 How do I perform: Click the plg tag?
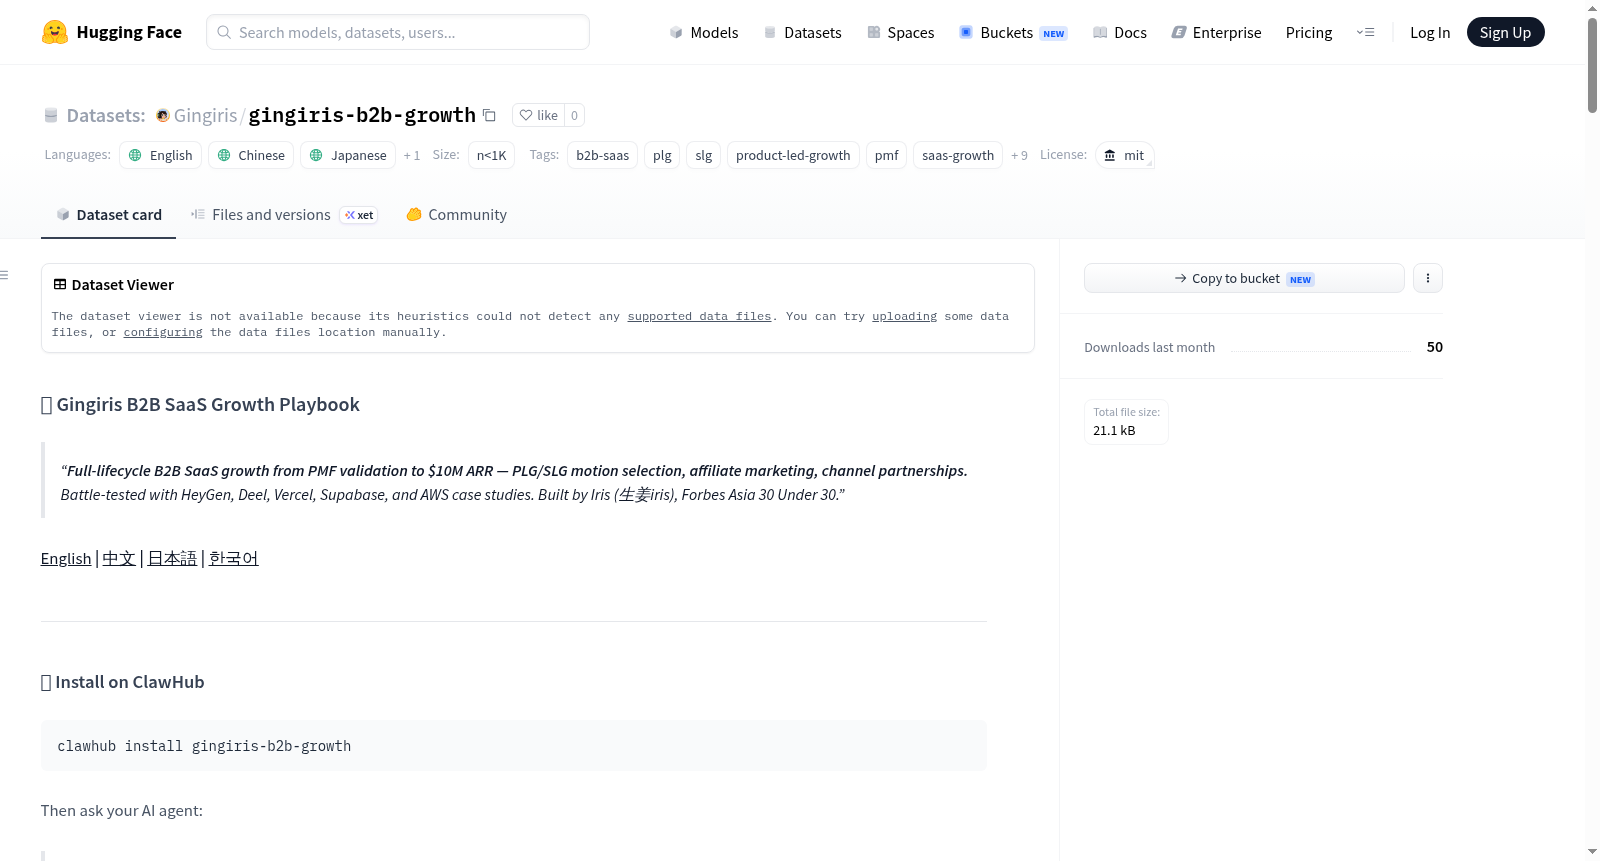[x=662, y=155]
